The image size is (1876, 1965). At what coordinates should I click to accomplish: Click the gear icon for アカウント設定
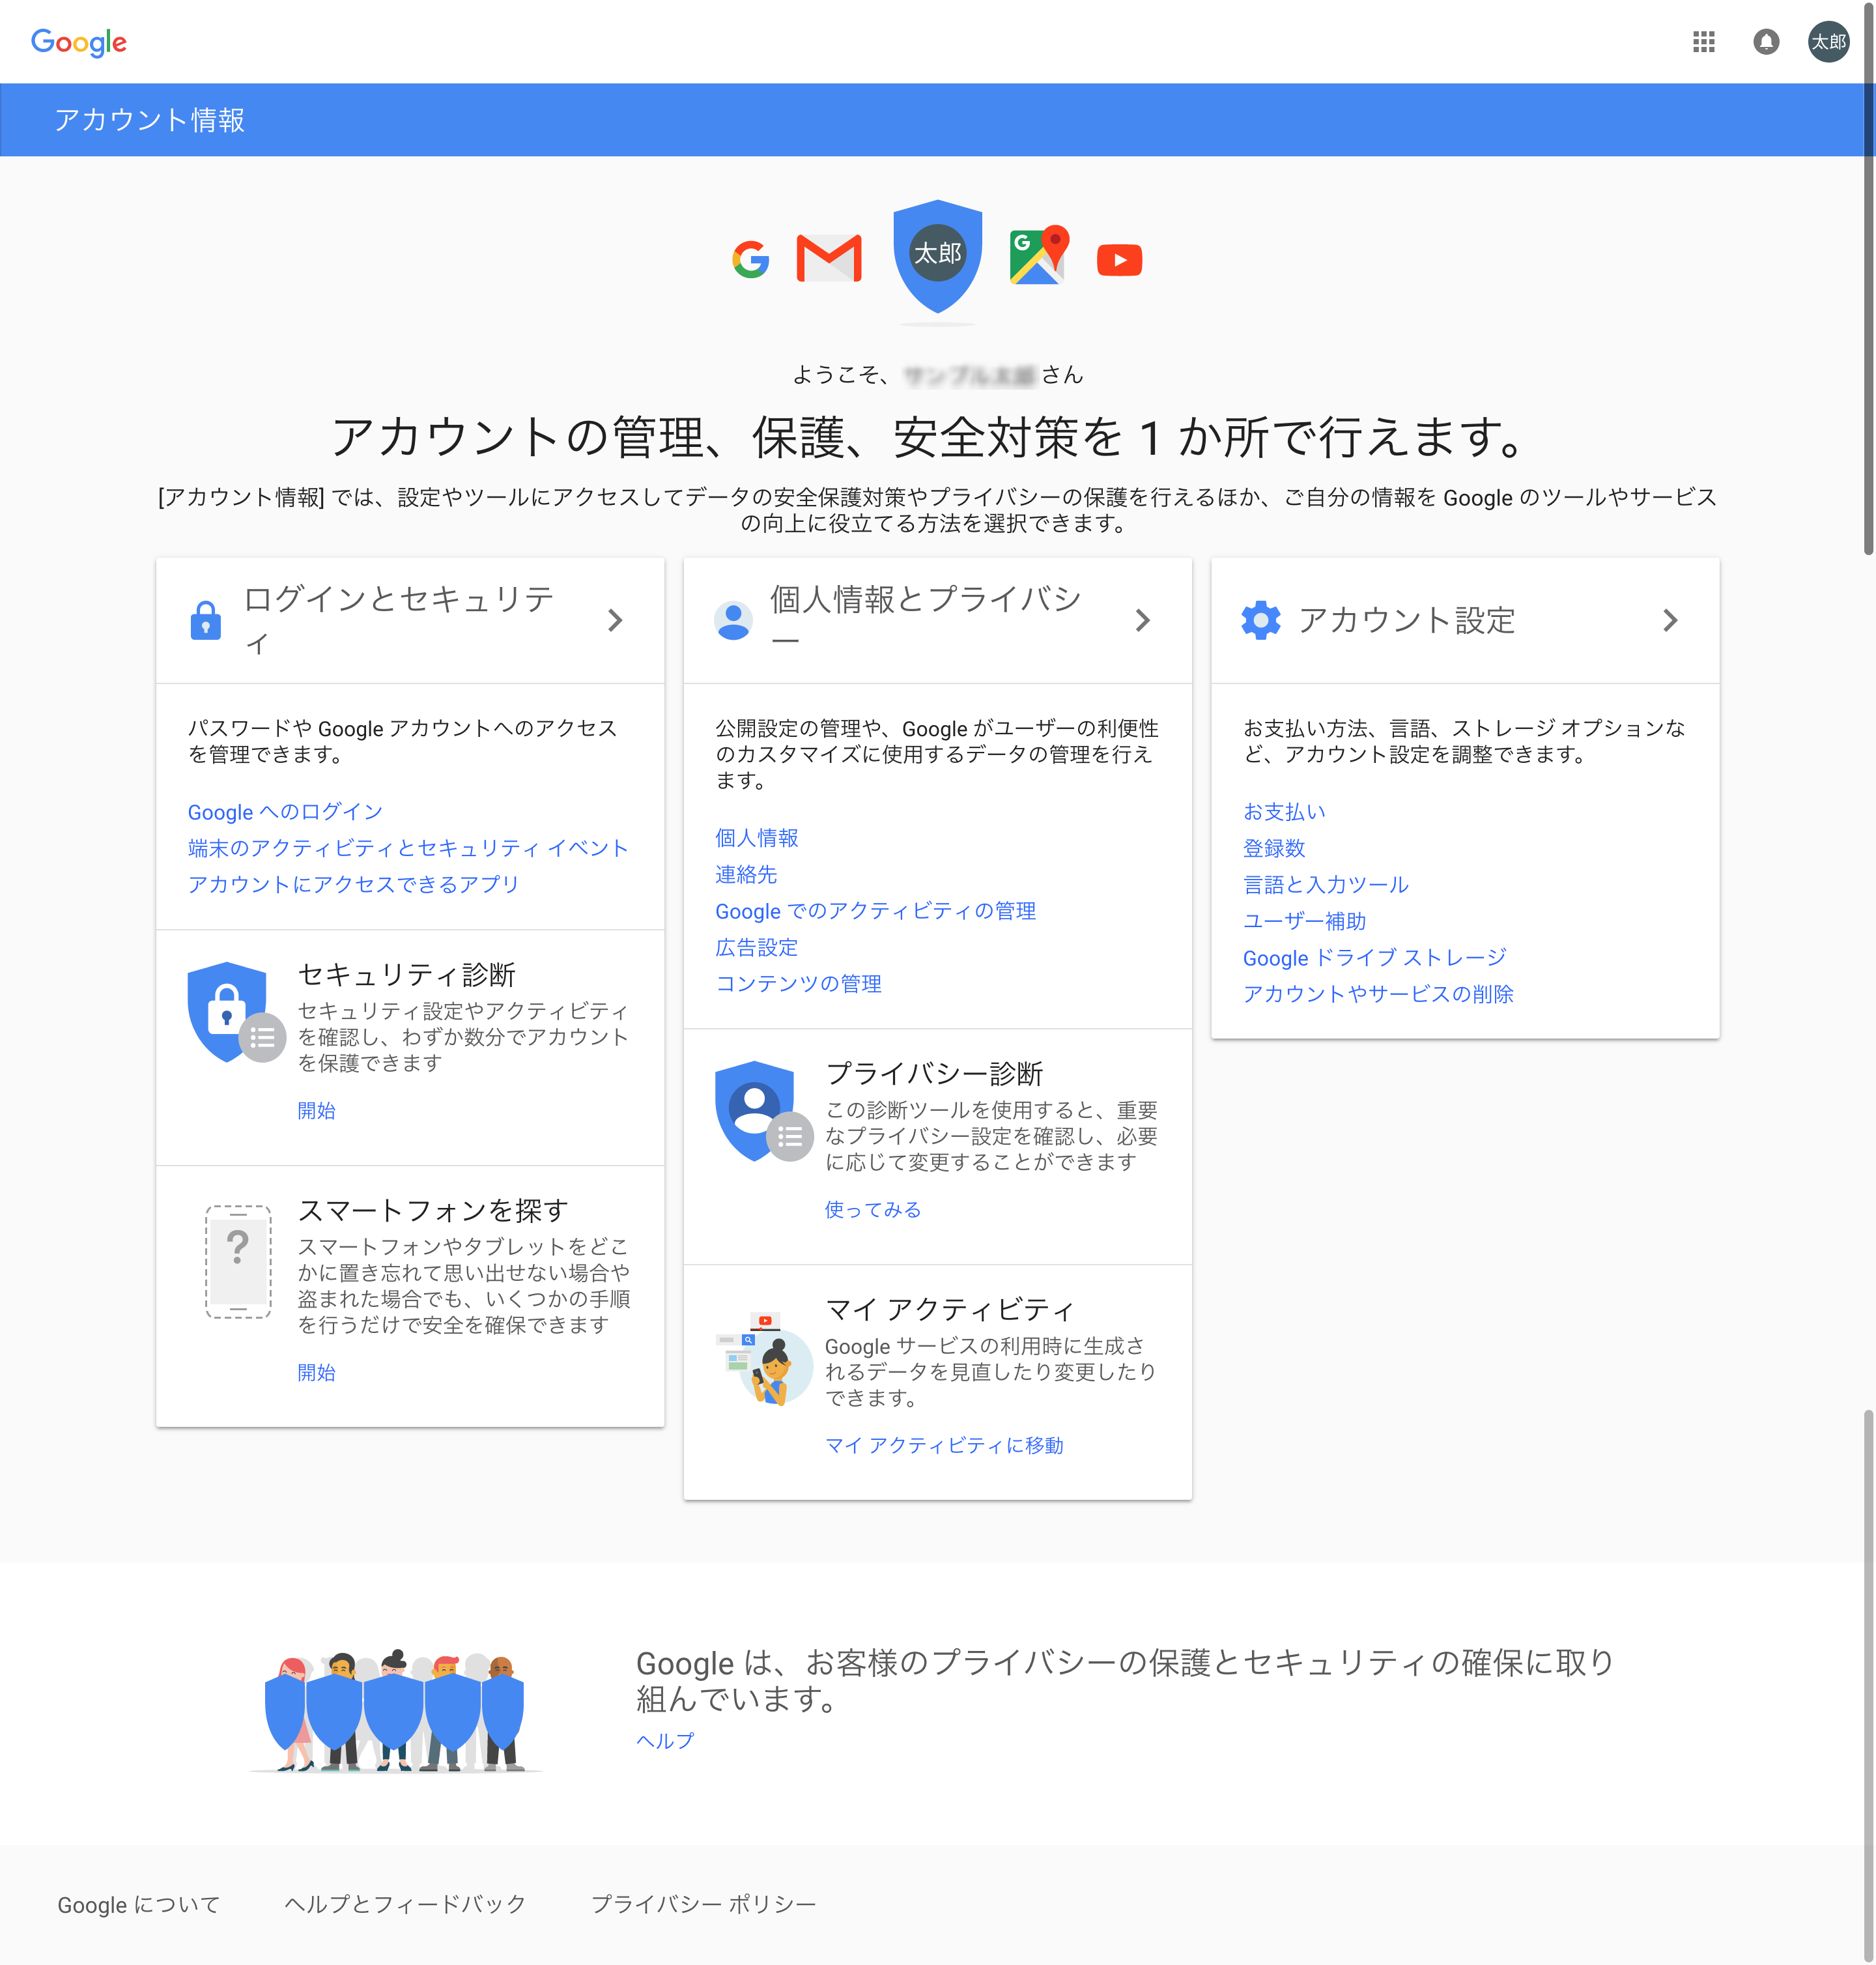1260,620
